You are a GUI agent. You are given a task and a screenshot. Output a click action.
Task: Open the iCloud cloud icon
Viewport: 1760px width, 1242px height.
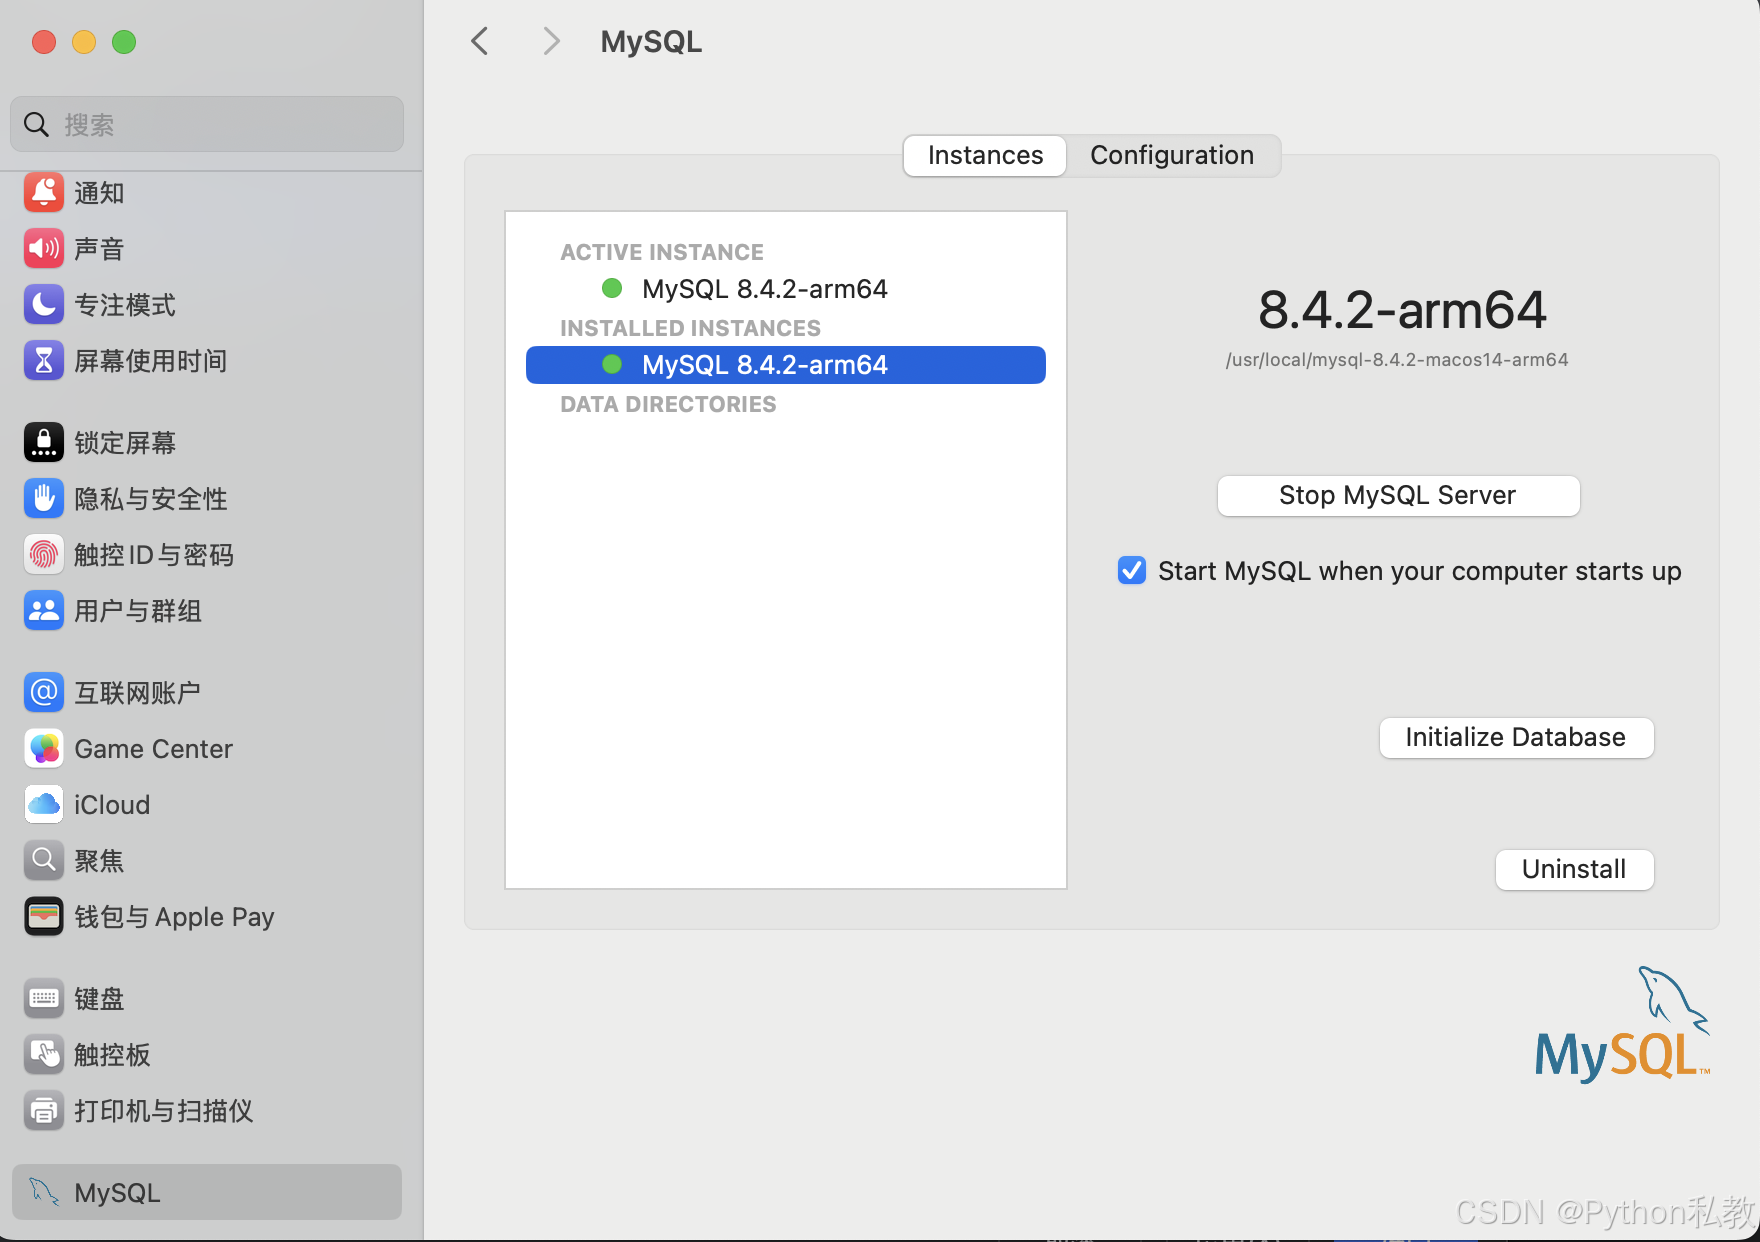44,805
